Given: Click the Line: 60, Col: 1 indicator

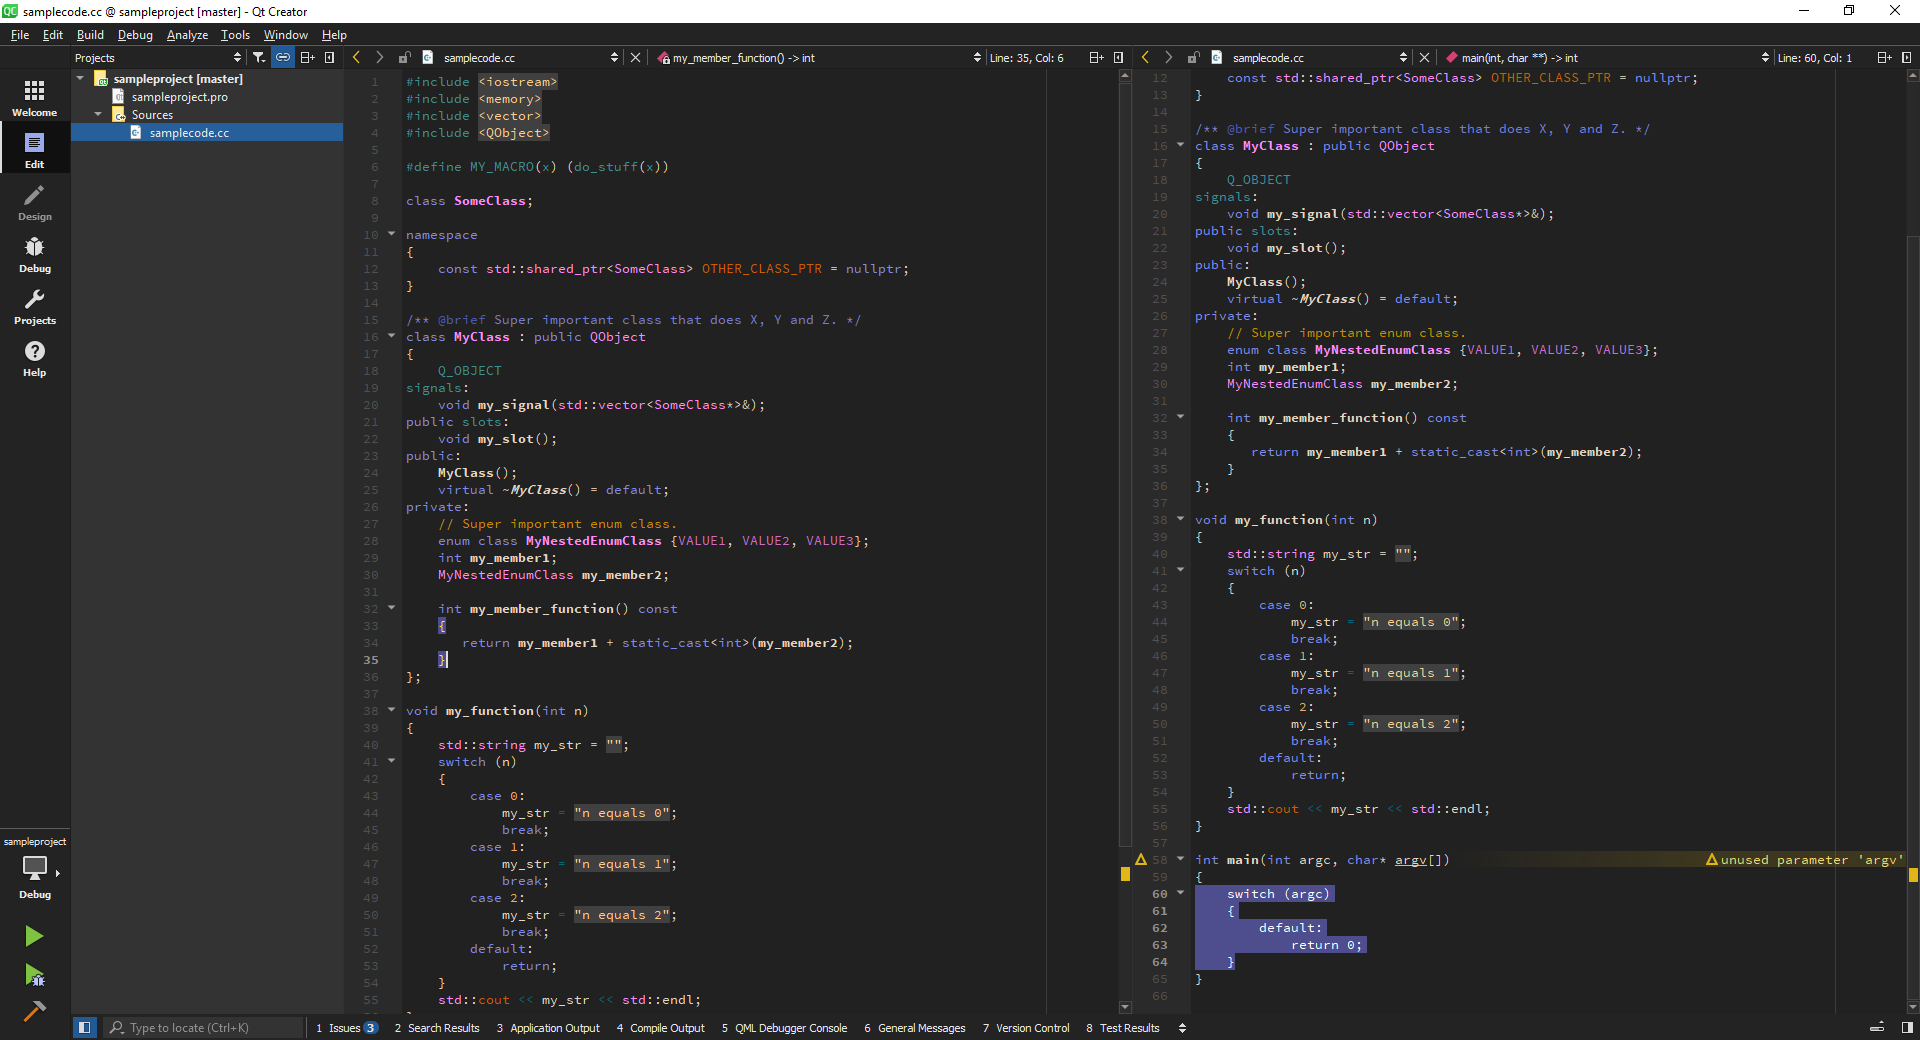Looking at the screenshot, I should point(1815,58).
